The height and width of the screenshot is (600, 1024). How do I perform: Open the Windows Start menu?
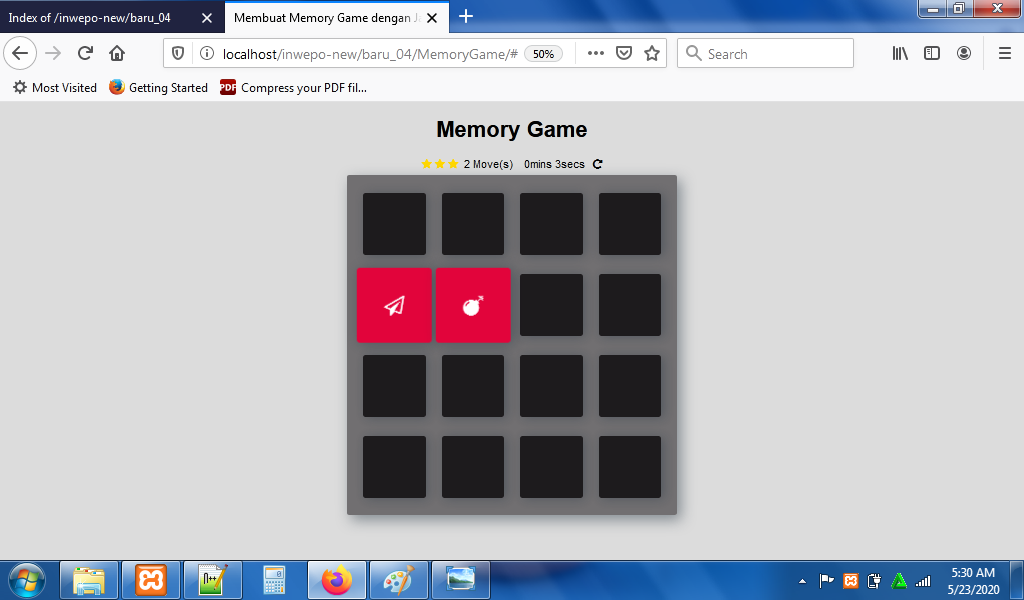click(x=27, y=580)
